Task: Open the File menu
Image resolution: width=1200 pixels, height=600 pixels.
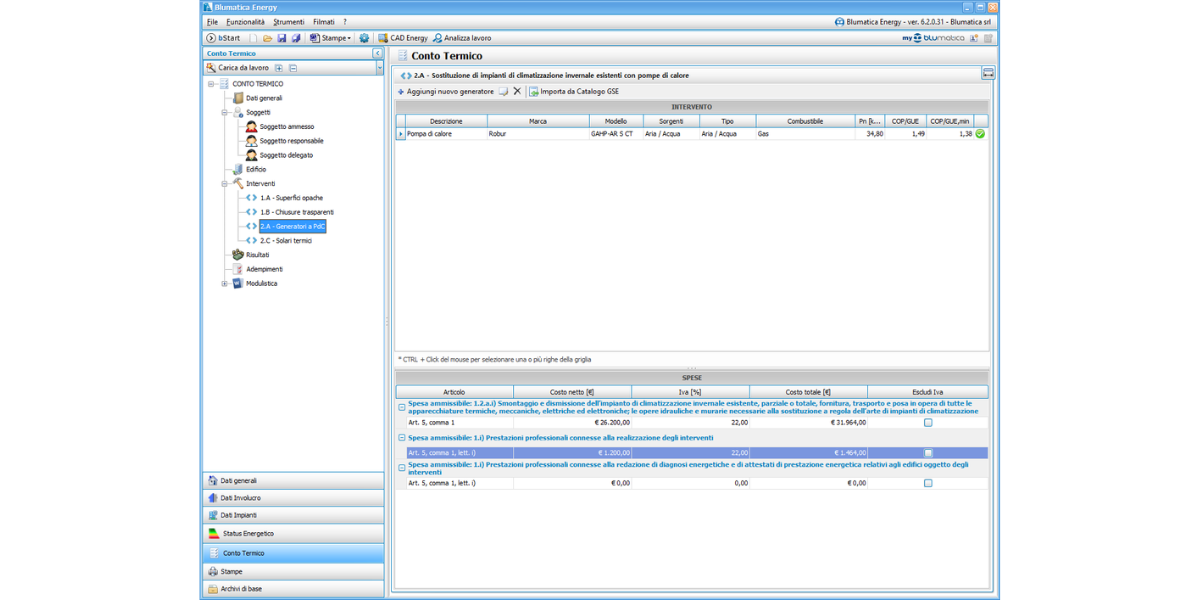Action: (212, 21)
